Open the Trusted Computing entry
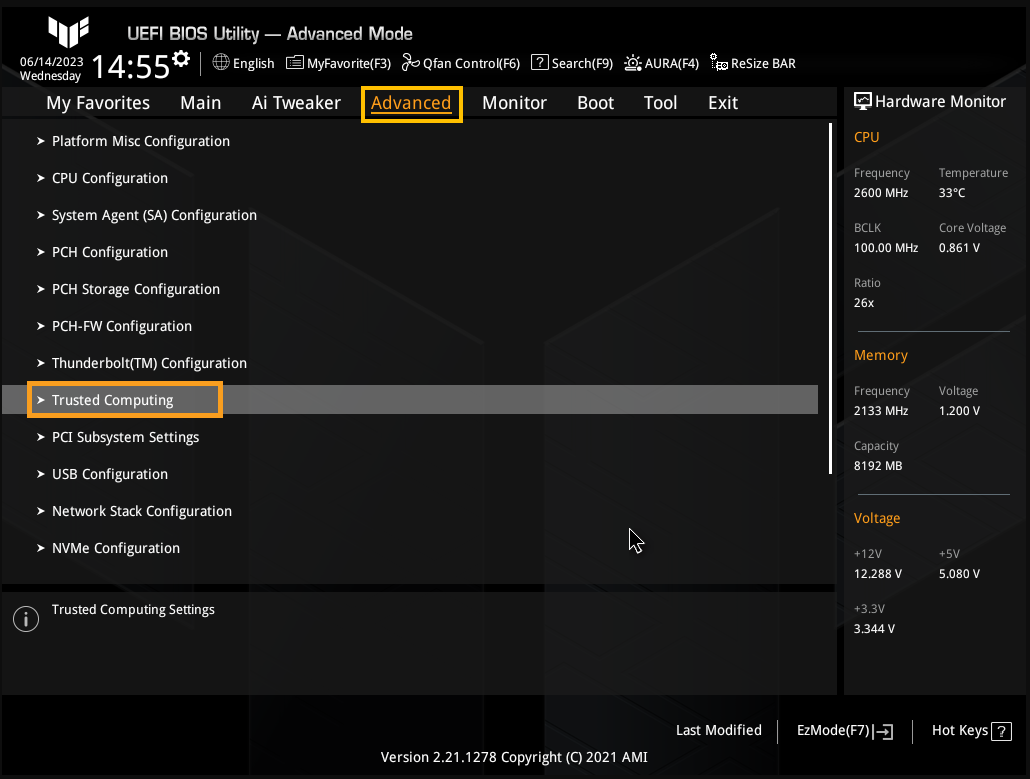 point(112,400)
